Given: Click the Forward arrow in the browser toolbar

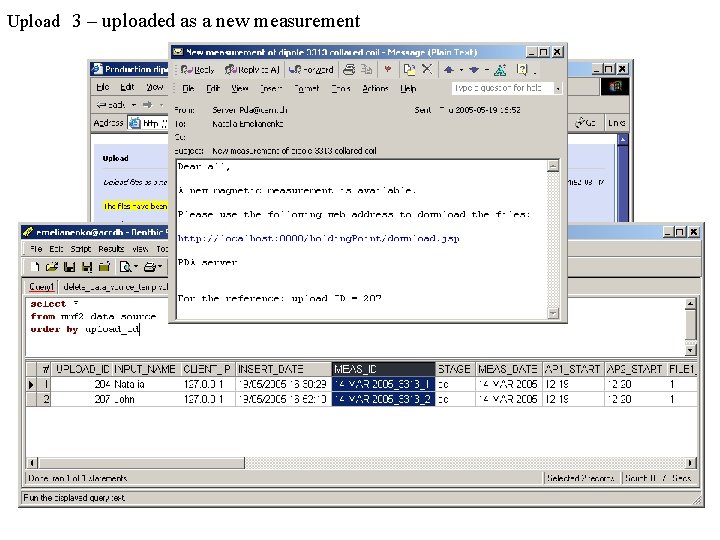Looking at the screenshot, I should (x=147, y=105).
